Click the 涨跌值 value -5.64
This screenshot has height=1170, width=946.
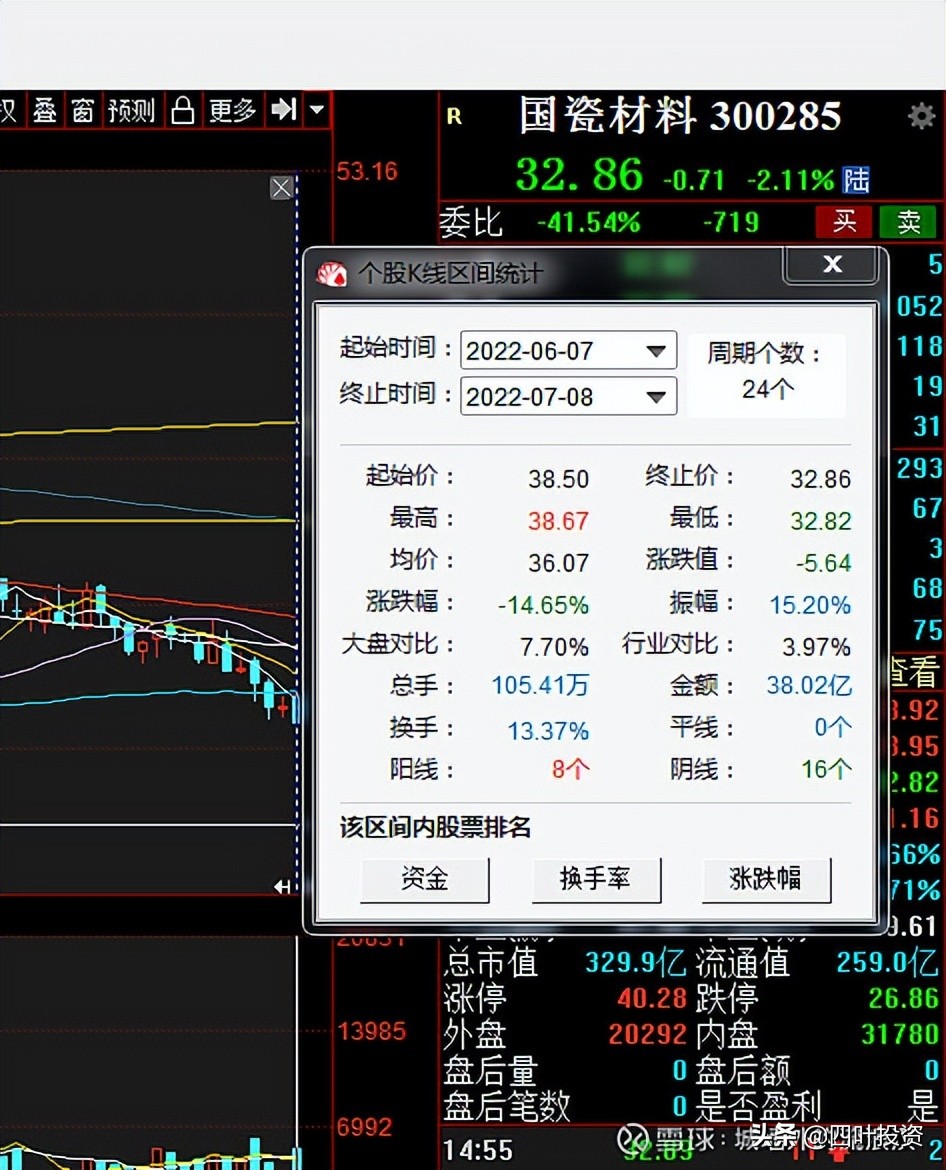pos(824,562)
